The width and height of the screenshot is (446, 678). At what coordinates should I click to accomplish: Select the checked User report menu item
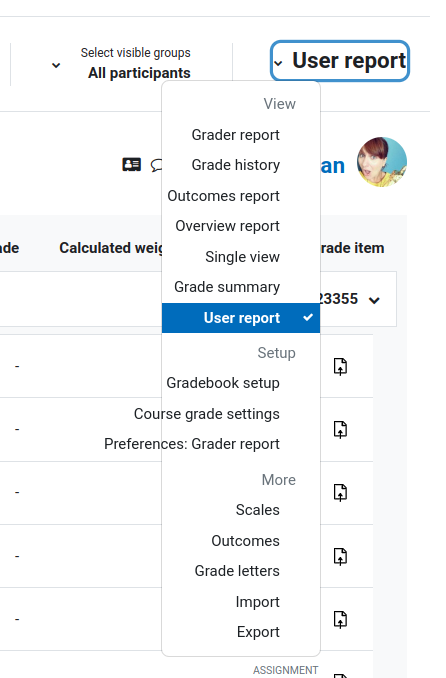241,318
